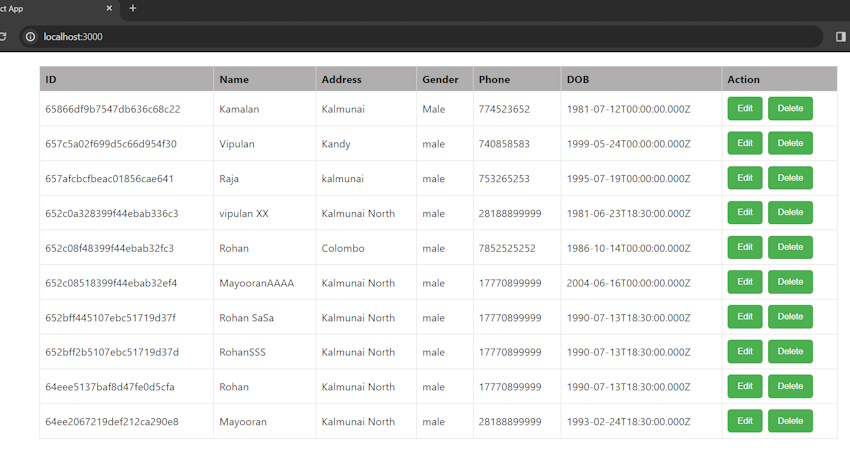Click the DOB column header

tap(578, 80)
